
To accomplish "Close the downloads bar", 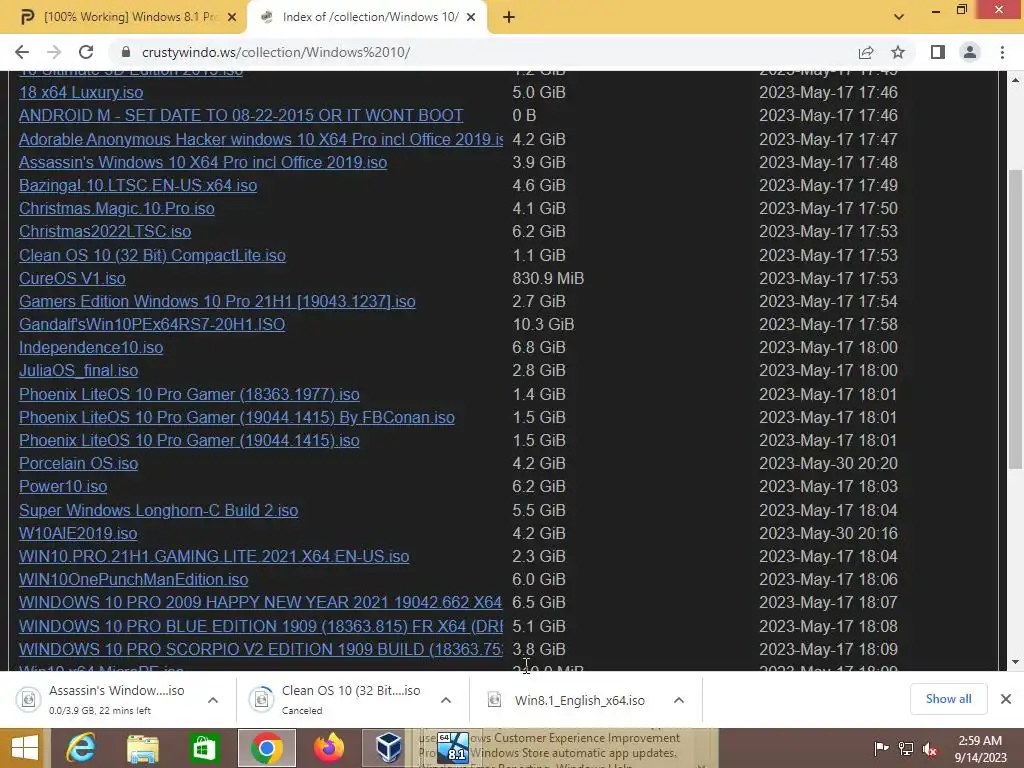I will pyautogui.click(x=1006, y=699).
